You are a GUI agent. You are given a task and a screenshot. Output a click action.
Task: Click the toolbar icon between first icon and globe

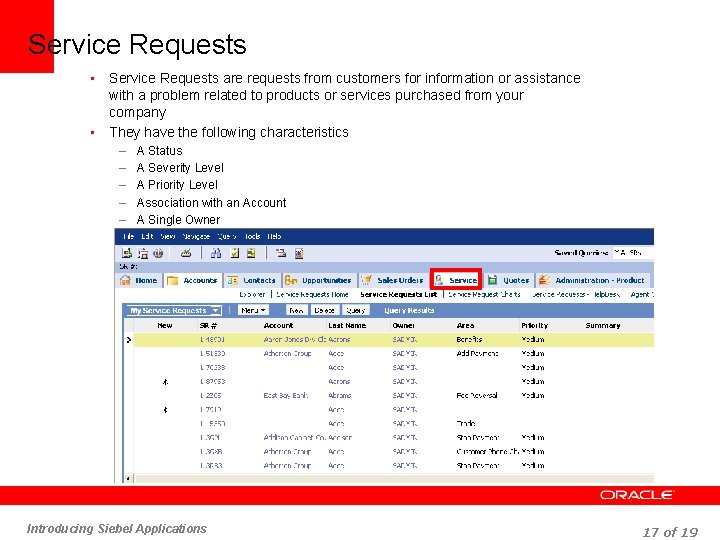(x=143, y=253)
